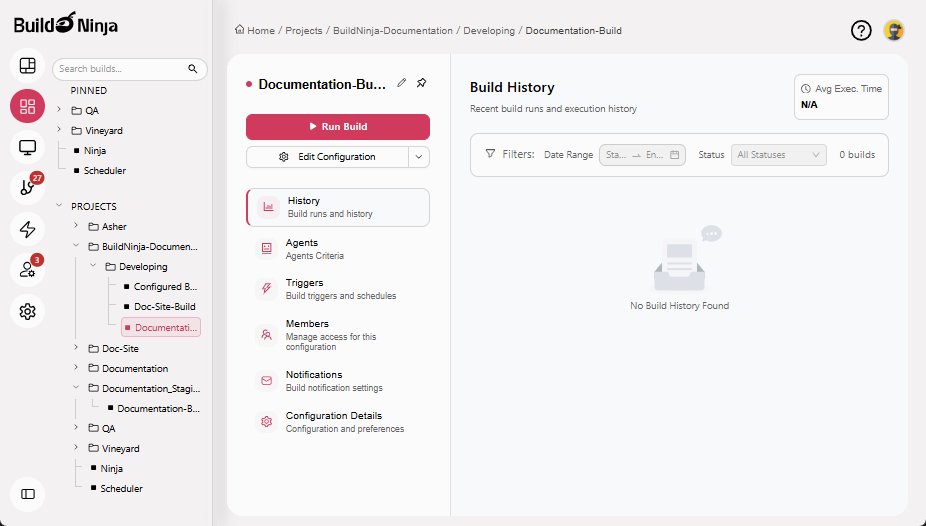926x526 pixels.
Task: Go to Developing in breadcrumb
Action: (489, 30)
